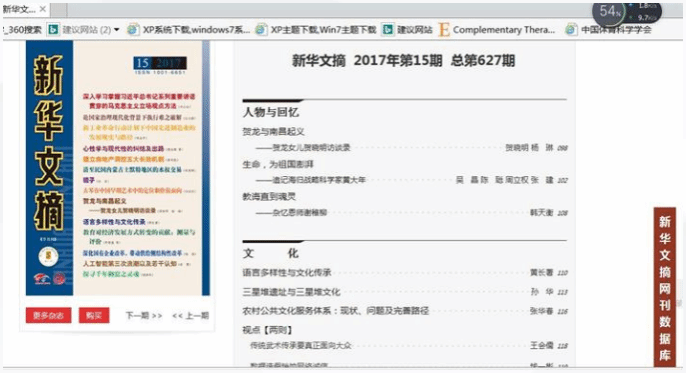This screenshot has height=373, width=686.
Task: Open article 教诲直到魂灵
Action: coord(269,197)
